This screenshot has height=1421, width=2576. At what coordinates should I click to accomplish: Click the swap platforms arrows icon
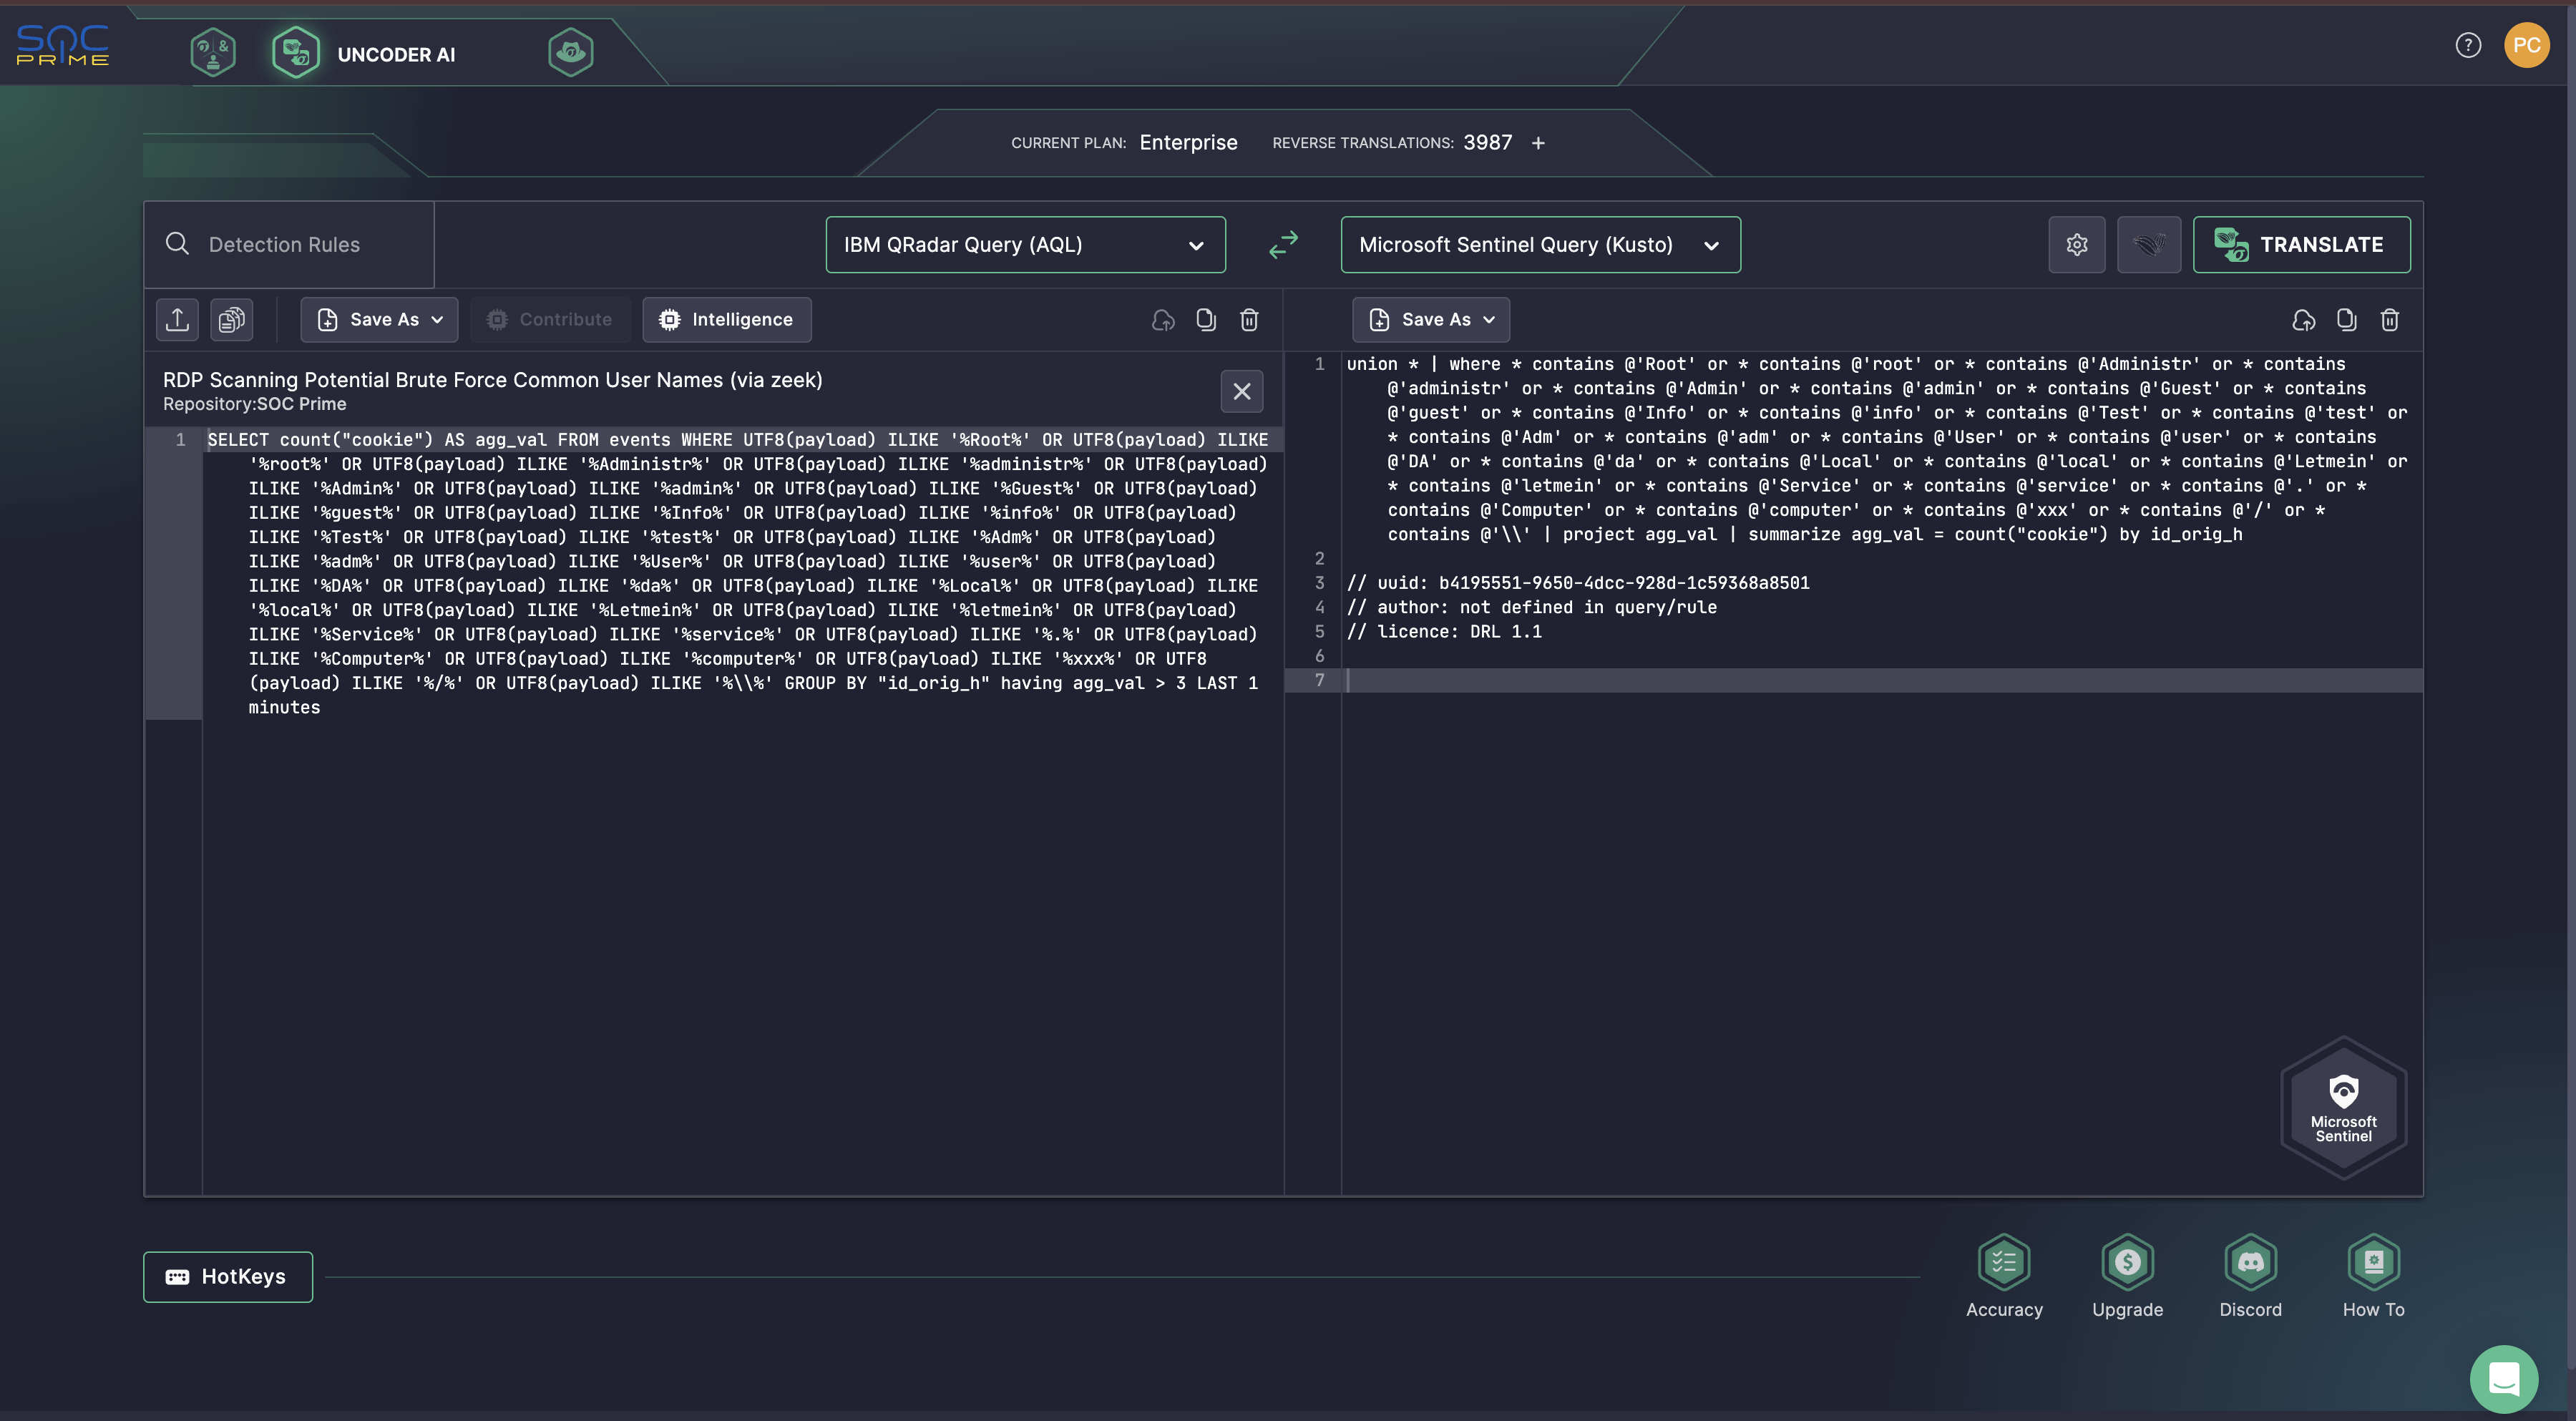[x=1283, y=244]
